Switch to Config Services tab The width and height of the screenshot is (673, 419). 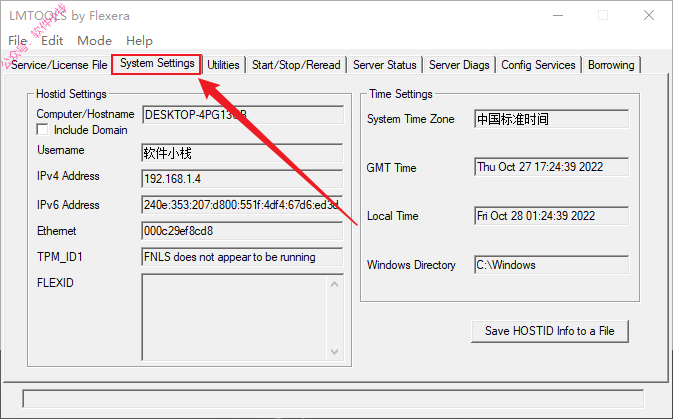pos(538,65)
